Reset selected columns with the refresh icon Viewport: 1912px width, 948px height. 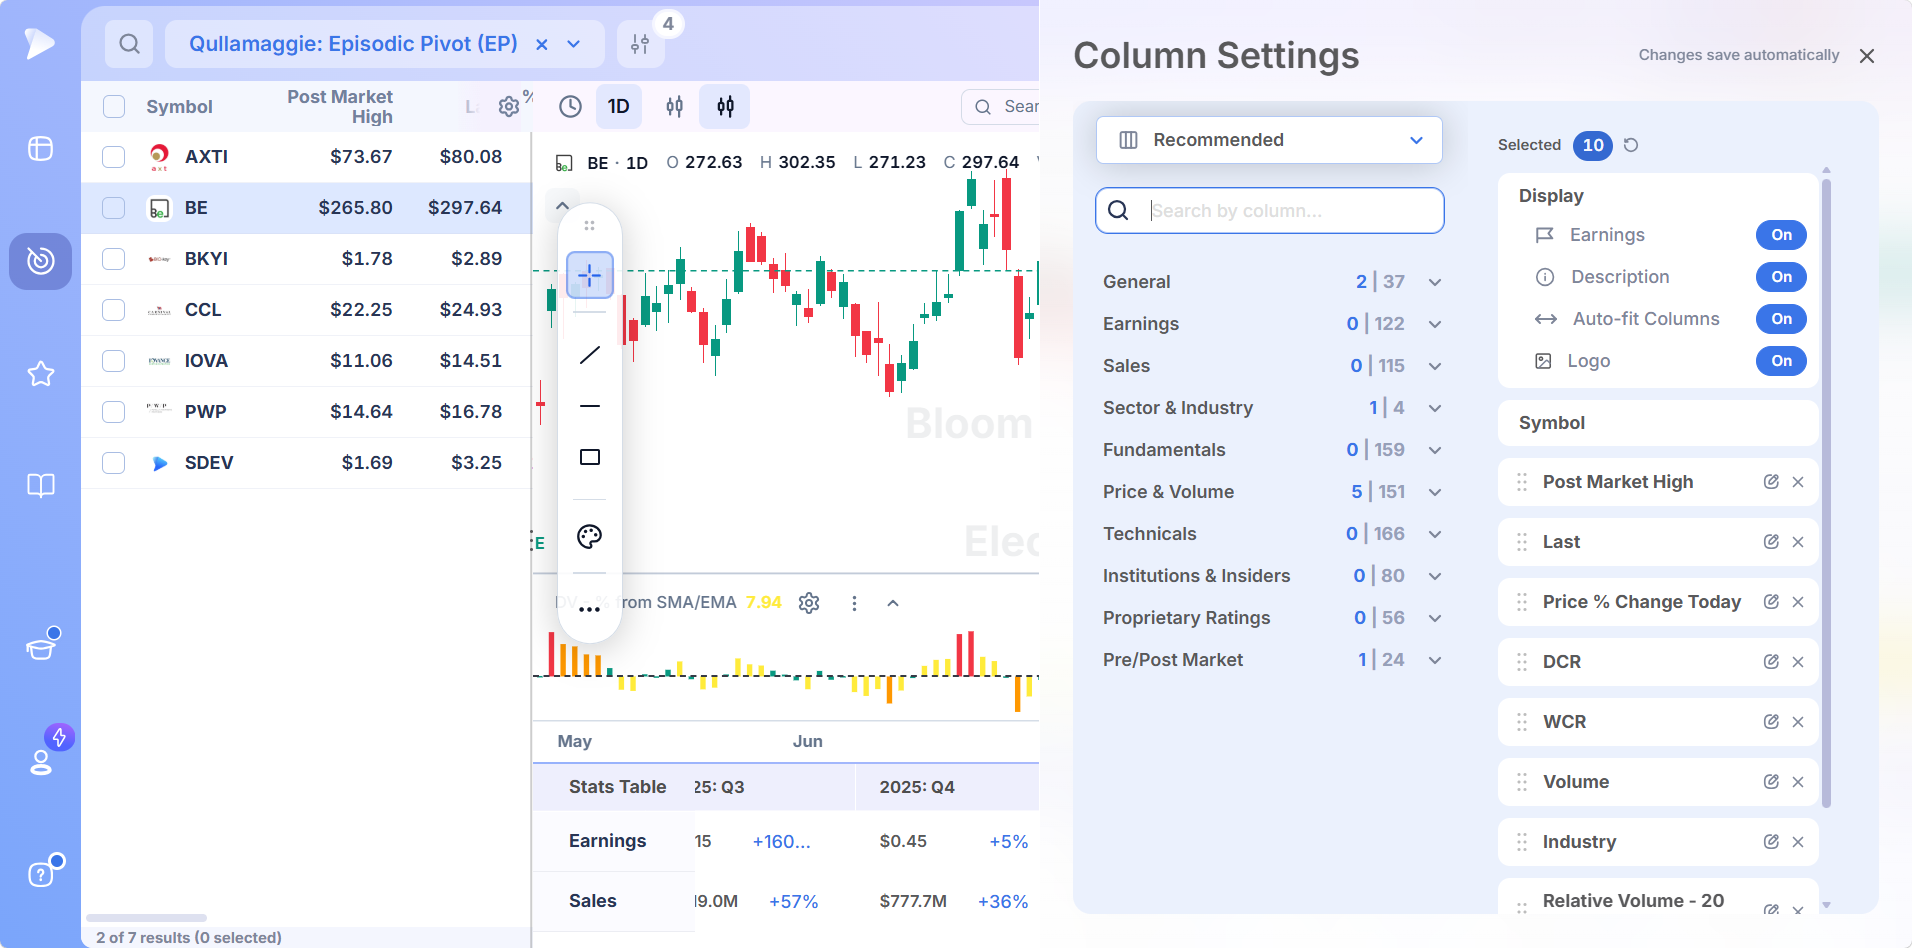[x=1631, y=145]
